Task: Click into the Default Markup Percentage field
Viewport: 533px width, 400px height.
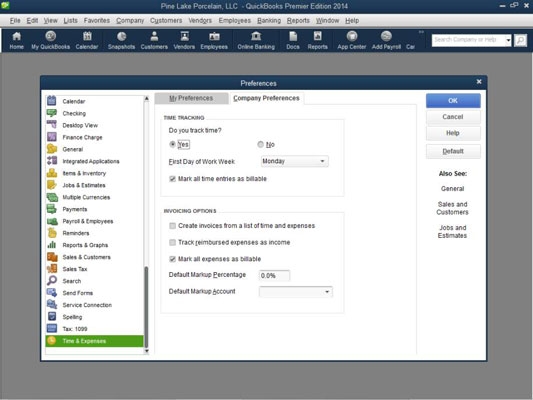Action: (274, 275)
